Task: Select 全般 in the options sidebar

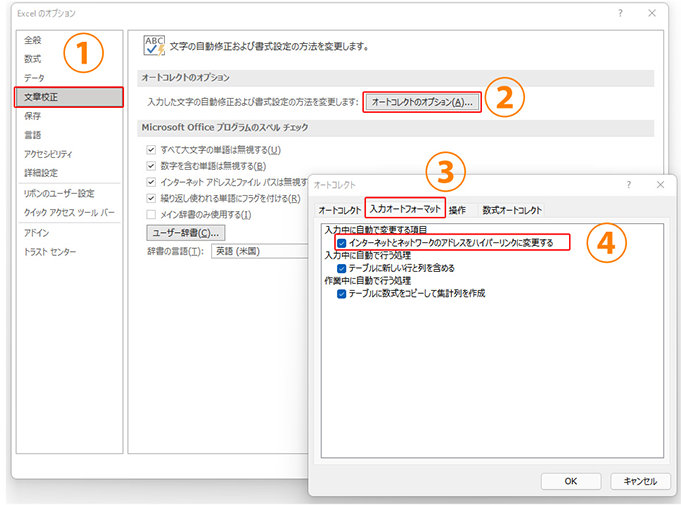Action: [33, 40]
